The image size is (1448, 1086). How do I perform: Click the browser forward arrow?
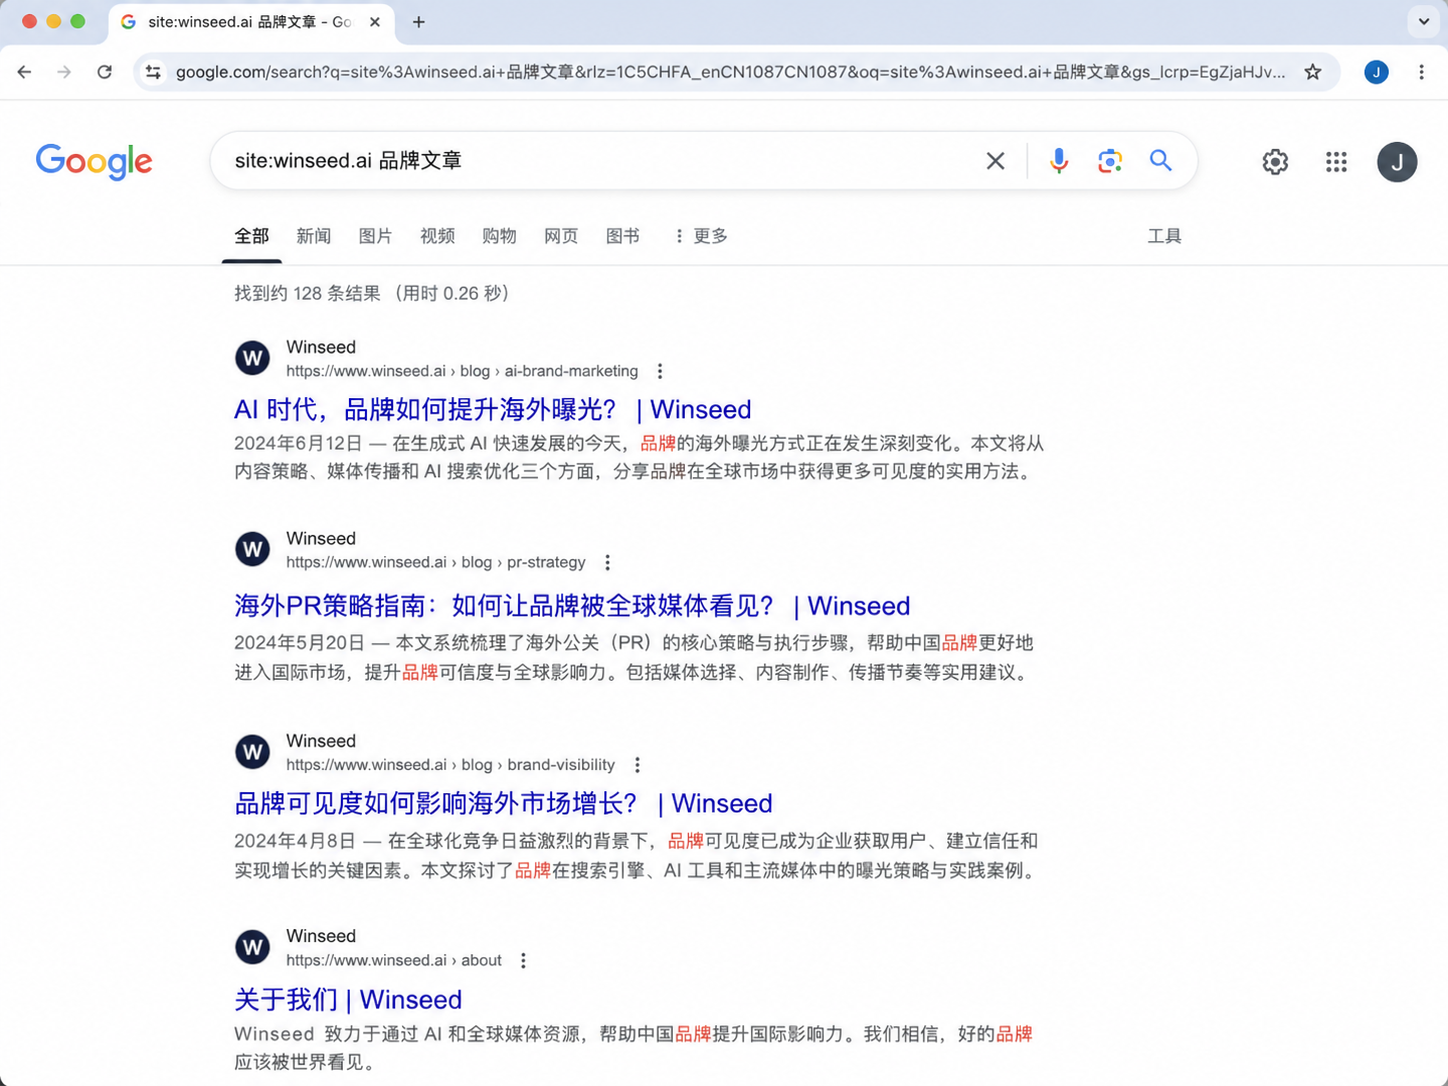(x=64, y=72)
